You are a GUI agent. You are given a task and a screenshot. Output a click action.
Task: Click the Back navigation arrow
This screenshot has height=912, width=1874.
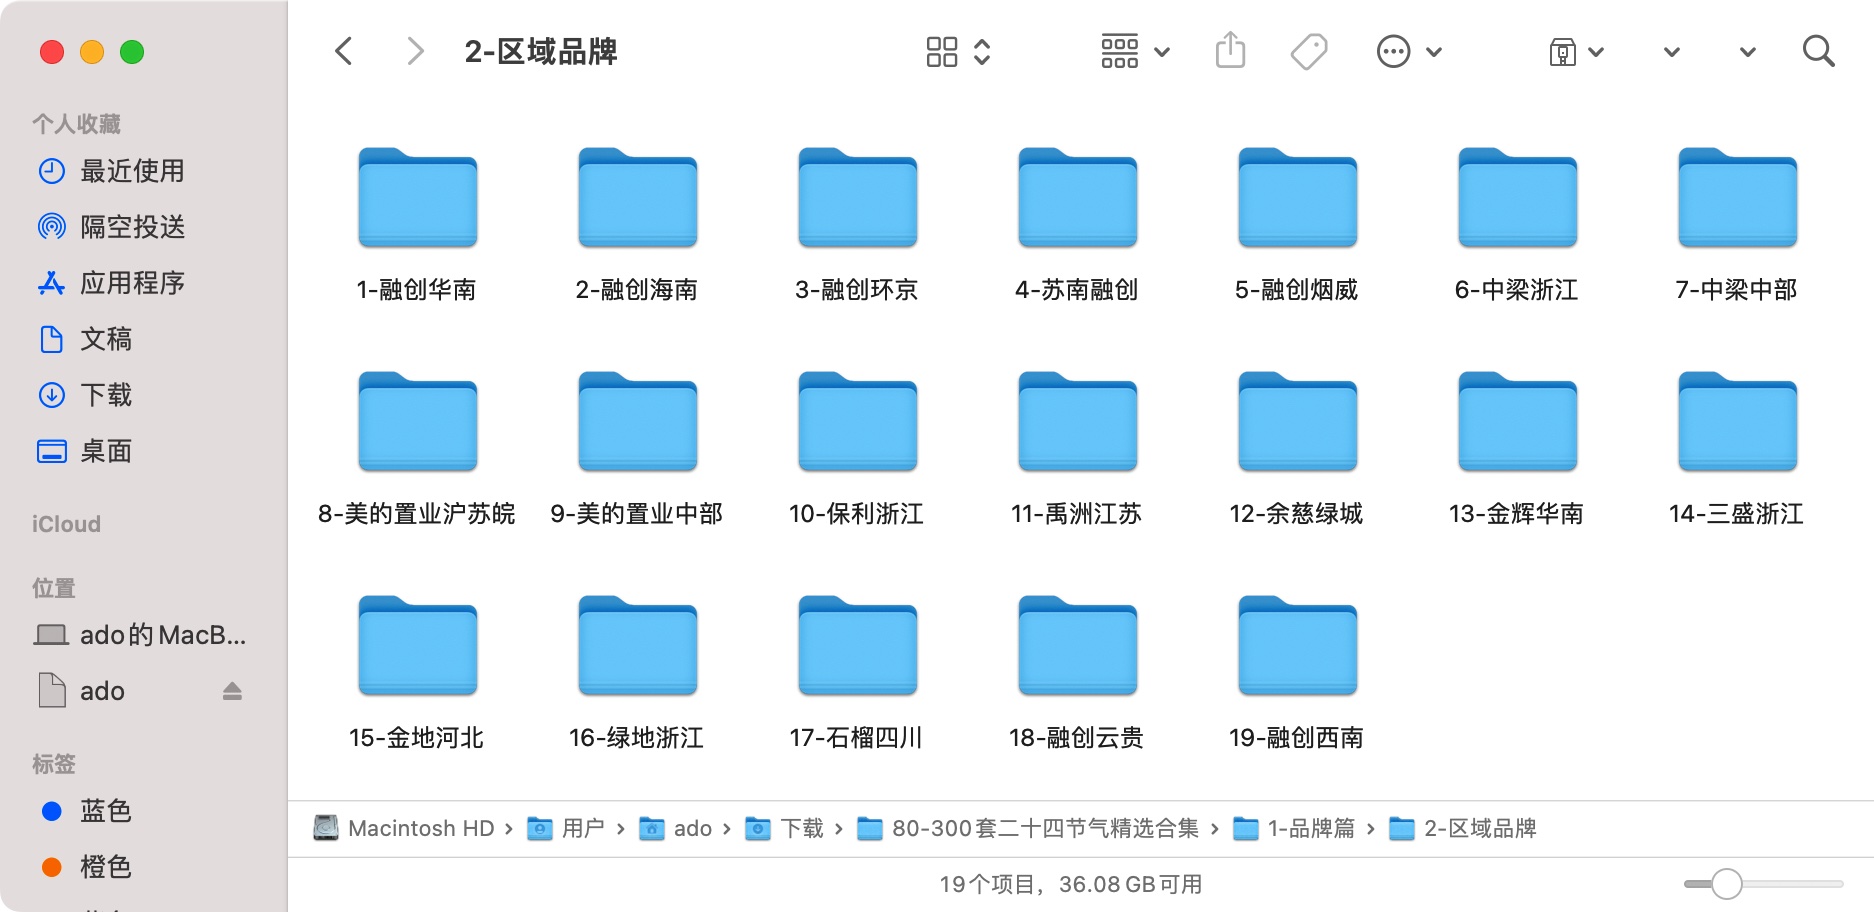point(344,50)
